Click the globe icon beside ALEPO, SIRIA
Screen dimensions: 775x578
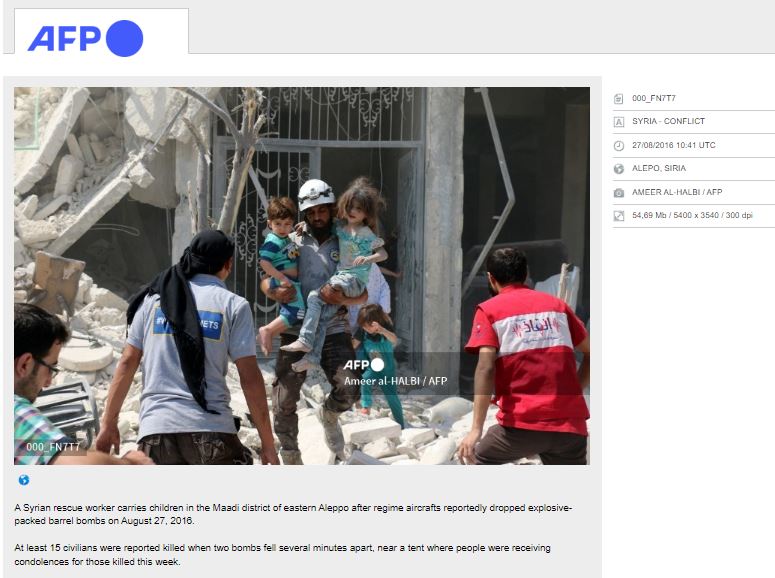618,169
